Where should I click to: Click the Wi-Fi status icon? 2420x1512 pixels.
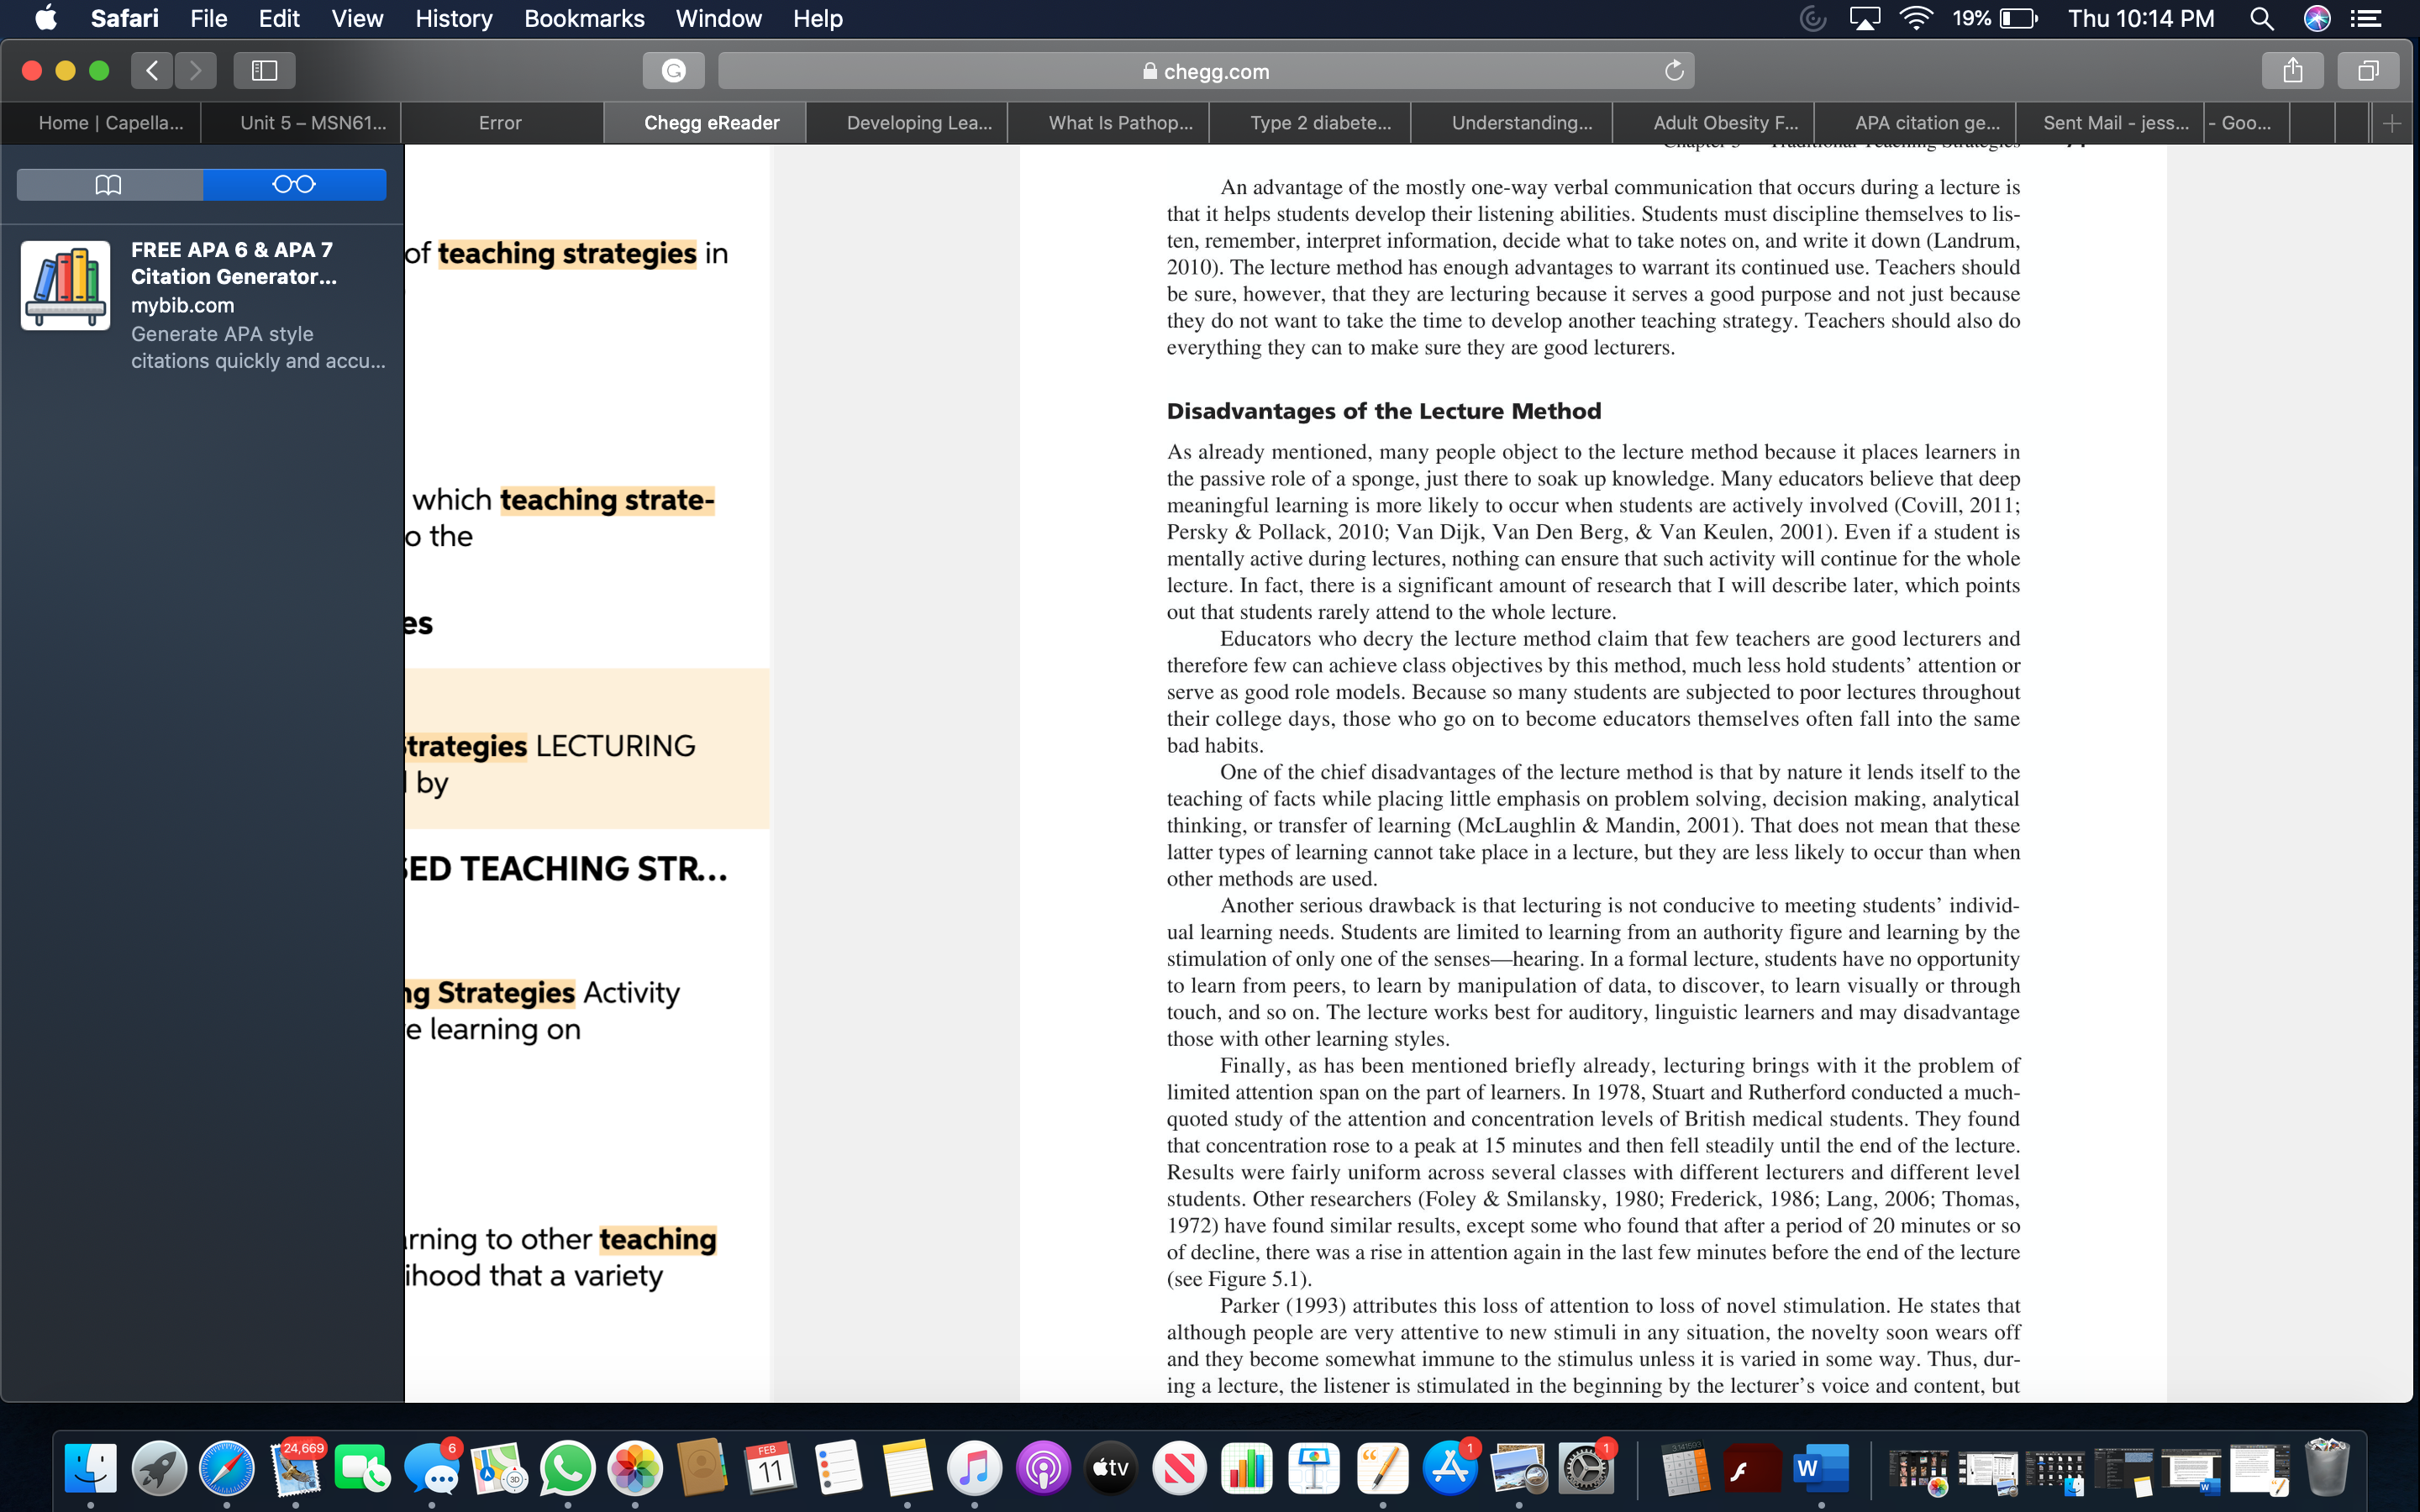click(x=1916, y=18)
